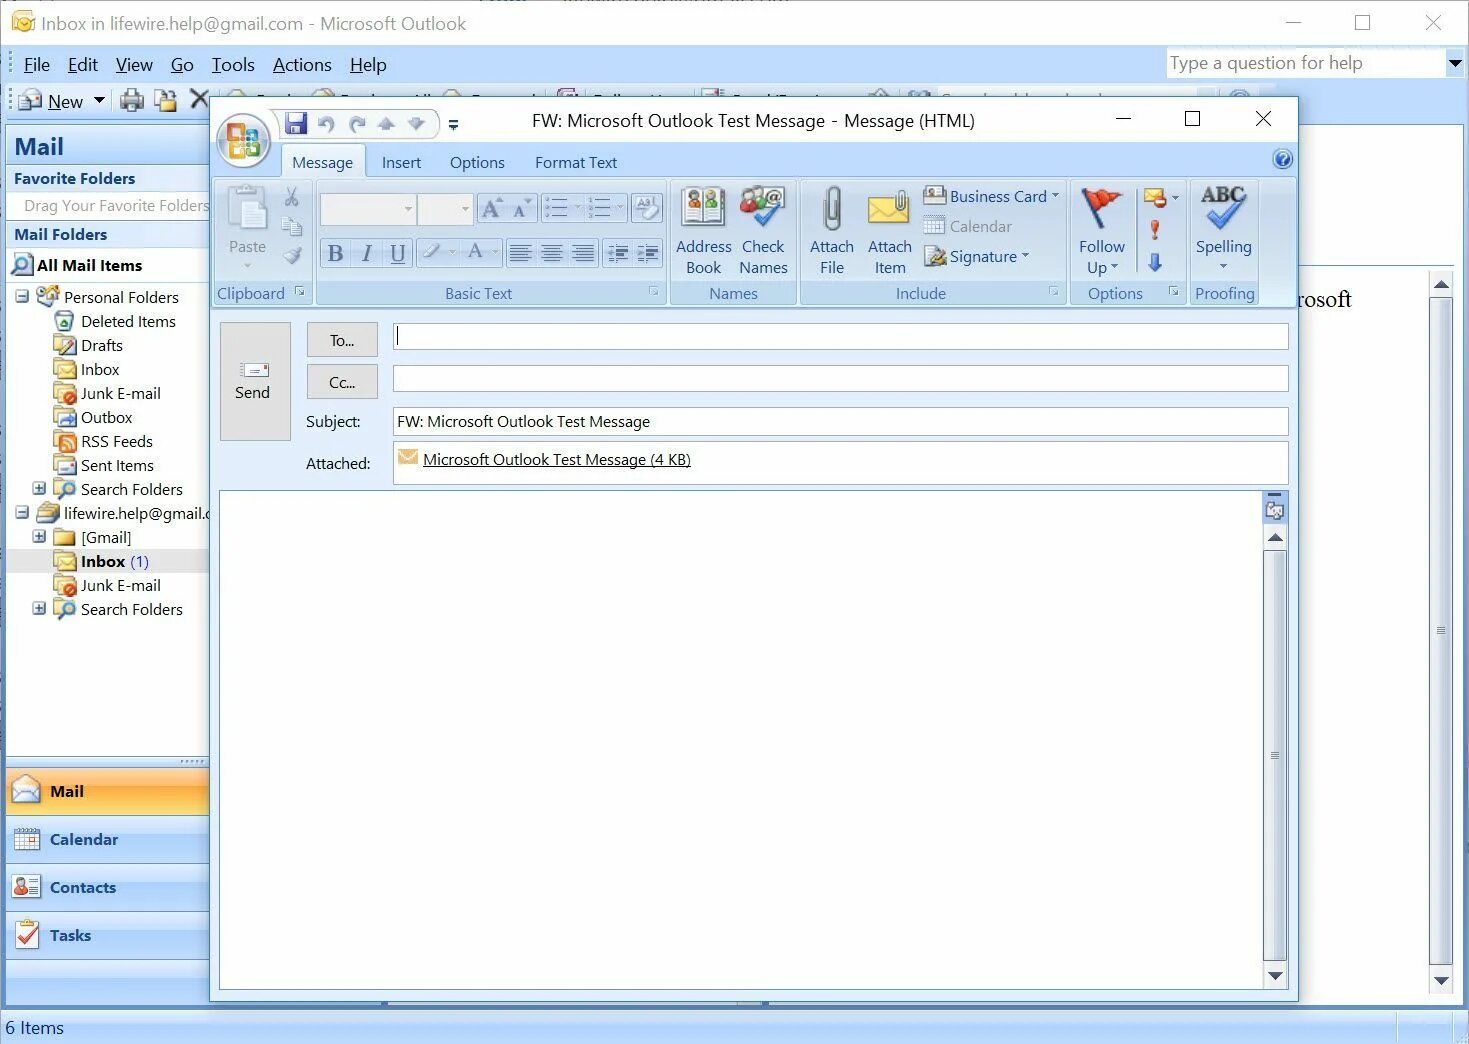Click the Print icon in Outlook toolbar
Viewport: 1469px width, 1044px height.
click(x=132, y=100)
